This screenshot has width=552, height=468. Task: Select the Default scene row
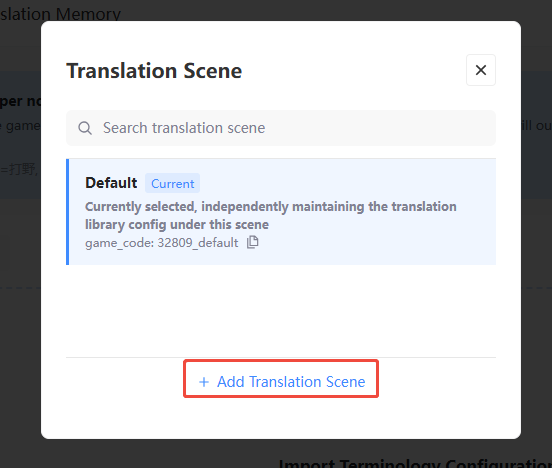point(281,212)
